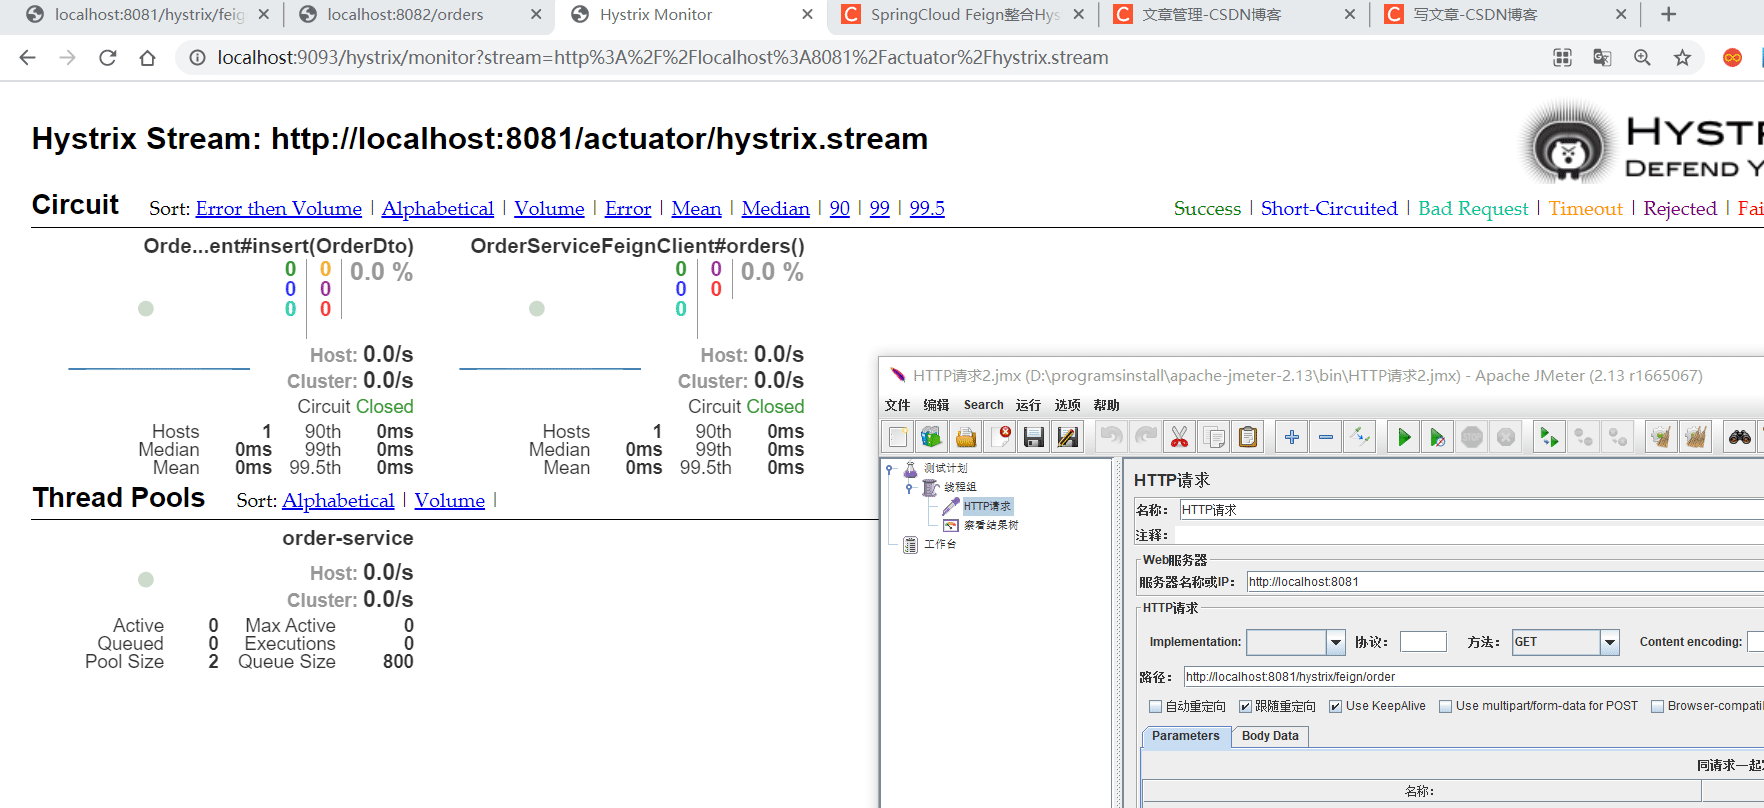Collapse all nodes with minus icon
Viewport: 1764px width, 808px height.
point(1326,437)
